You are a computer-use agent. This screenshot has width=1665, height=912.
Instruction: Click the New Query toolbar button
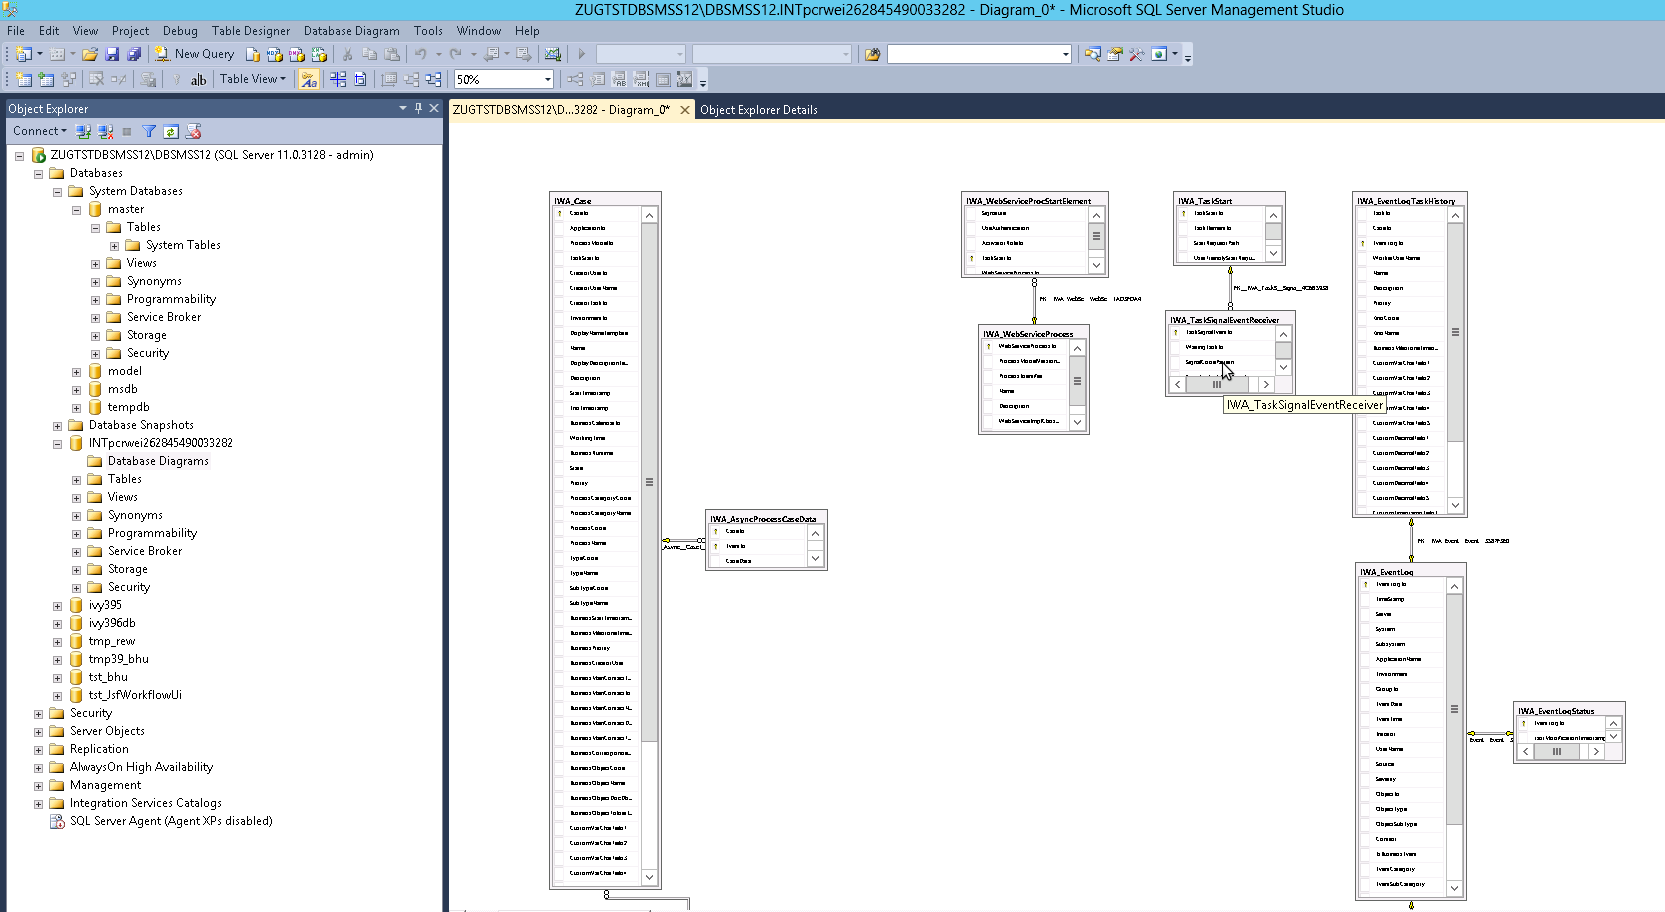pyautogui.click(x=195, y=54)
